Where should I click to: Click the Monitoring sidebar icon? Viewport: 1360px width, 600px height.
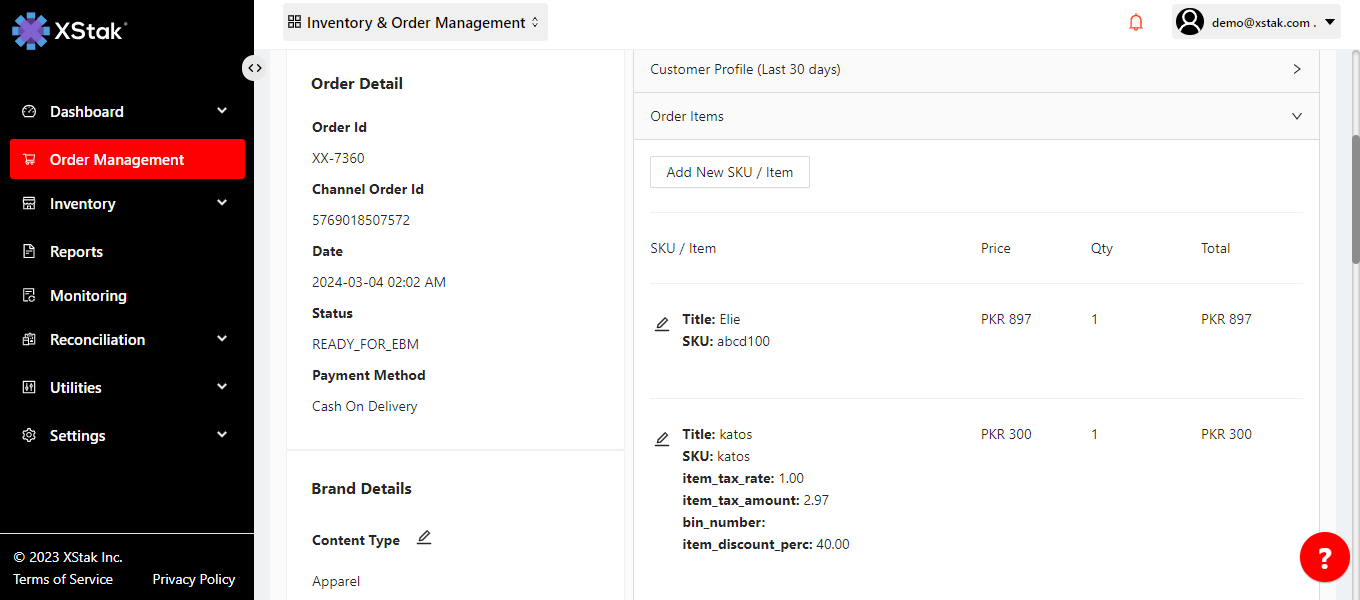click(x=29, y=296)
